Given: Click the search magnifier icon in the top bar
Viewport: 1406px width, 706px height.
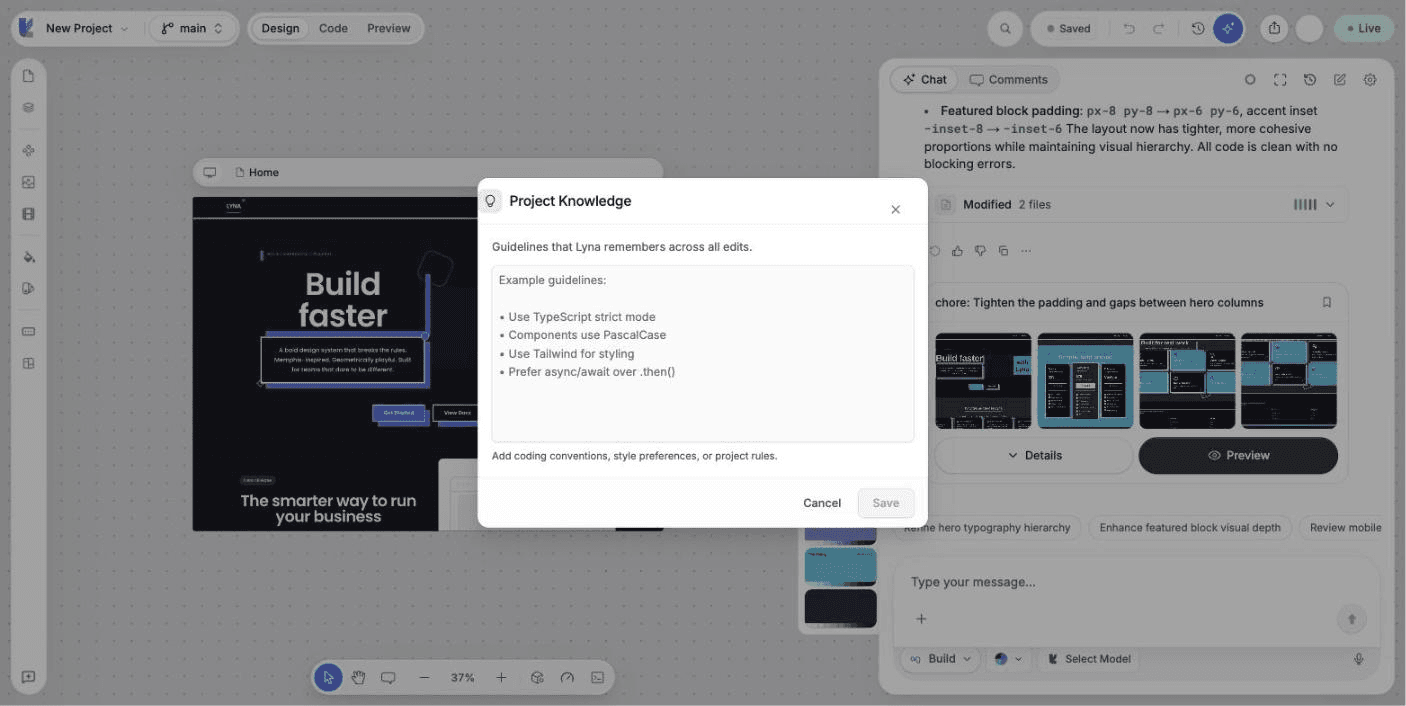Looking at the screenshot, I should tap(1005, 28).
